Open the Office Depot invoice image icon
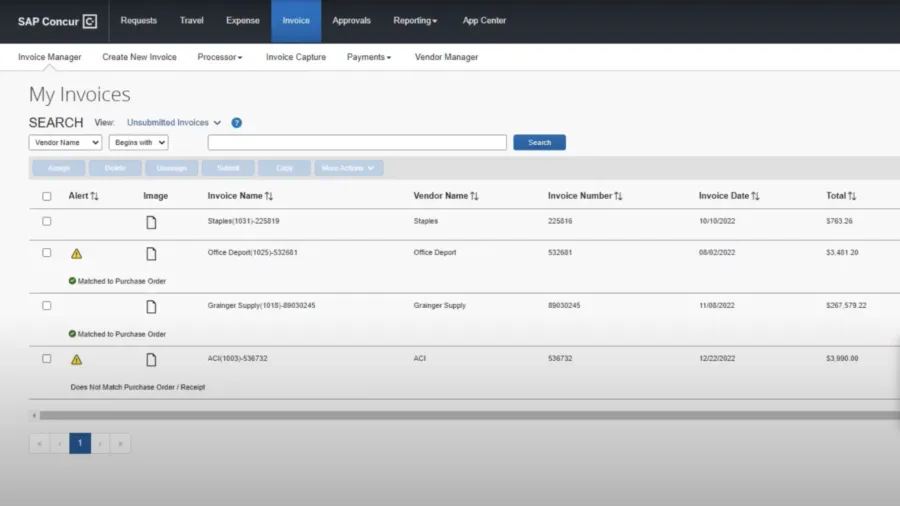The image size is (900, 506). [x=151, y=254]
